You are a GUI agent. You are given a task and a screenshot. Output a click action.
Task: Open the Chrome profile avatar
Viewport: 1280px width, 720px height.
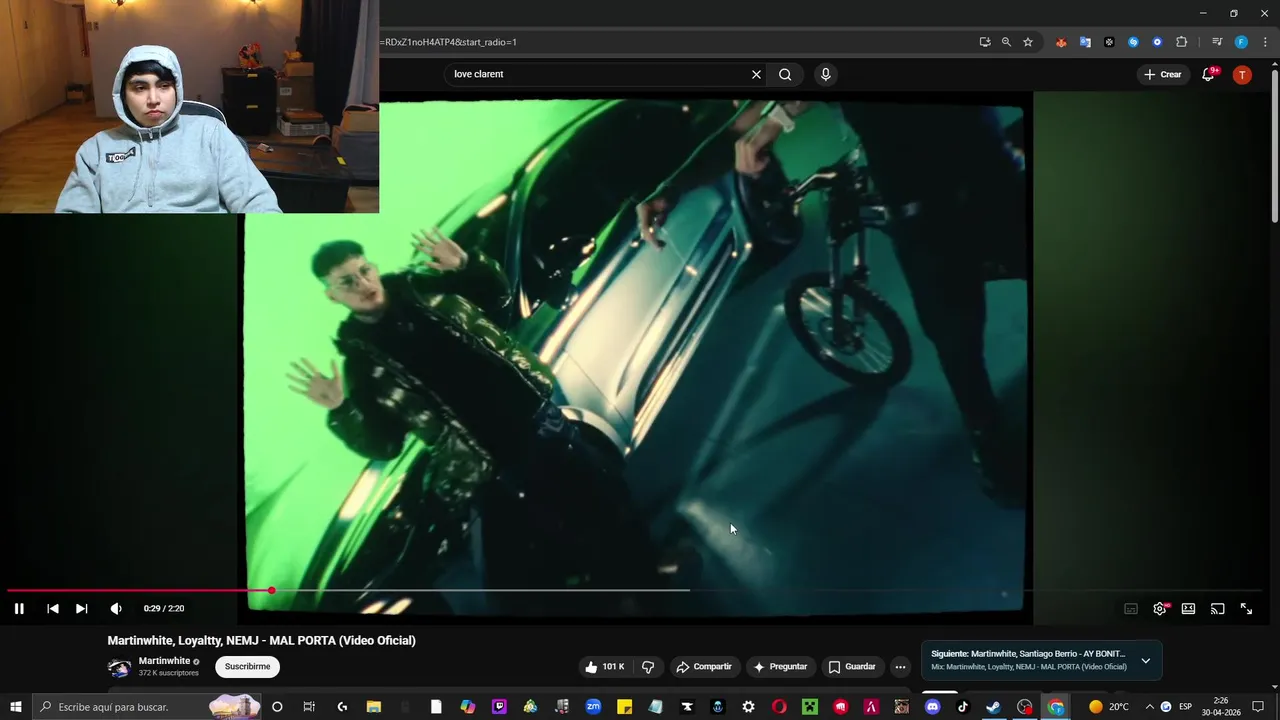click(1241, 42)
